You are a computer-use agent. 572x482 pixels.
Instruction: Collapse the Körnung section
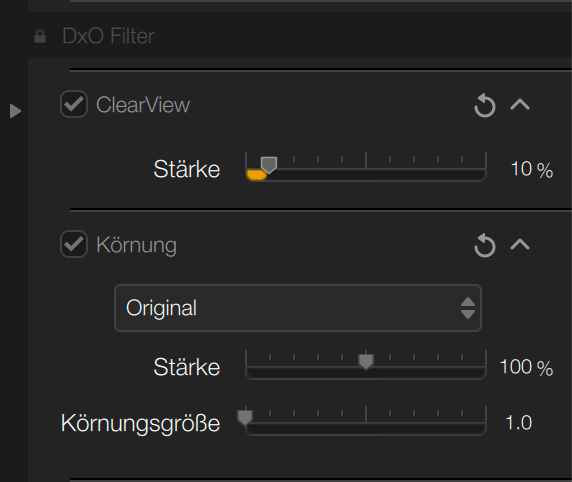(520, 244)
